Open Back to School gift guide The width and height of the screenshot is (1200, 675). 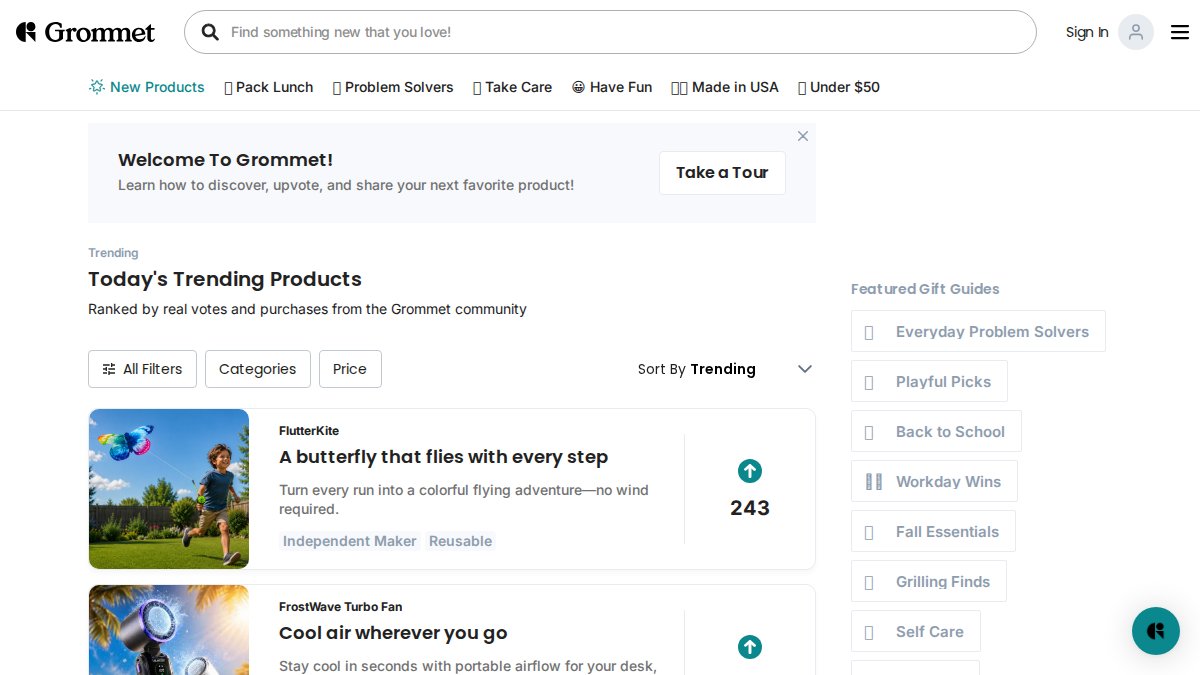(x=936, y=431)
